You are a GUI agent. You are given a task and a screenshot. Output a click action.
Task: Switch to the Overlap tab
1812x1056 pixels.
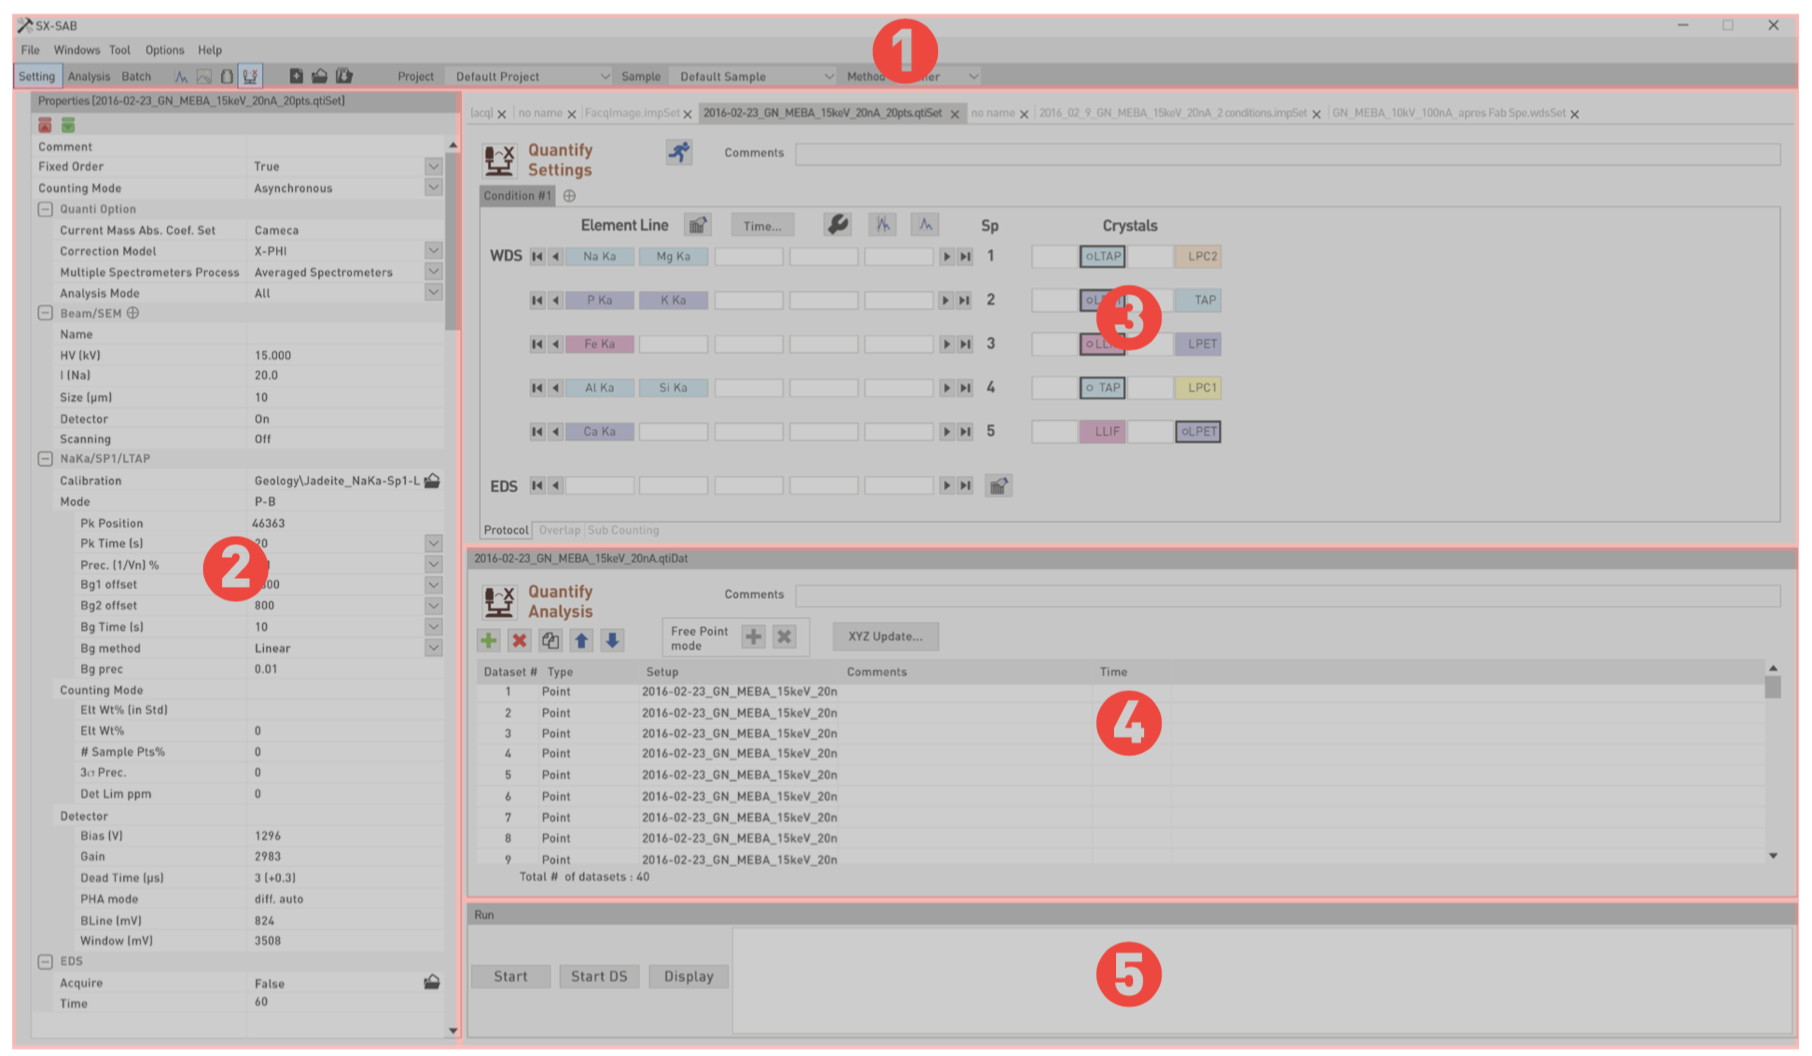[559, 531]
